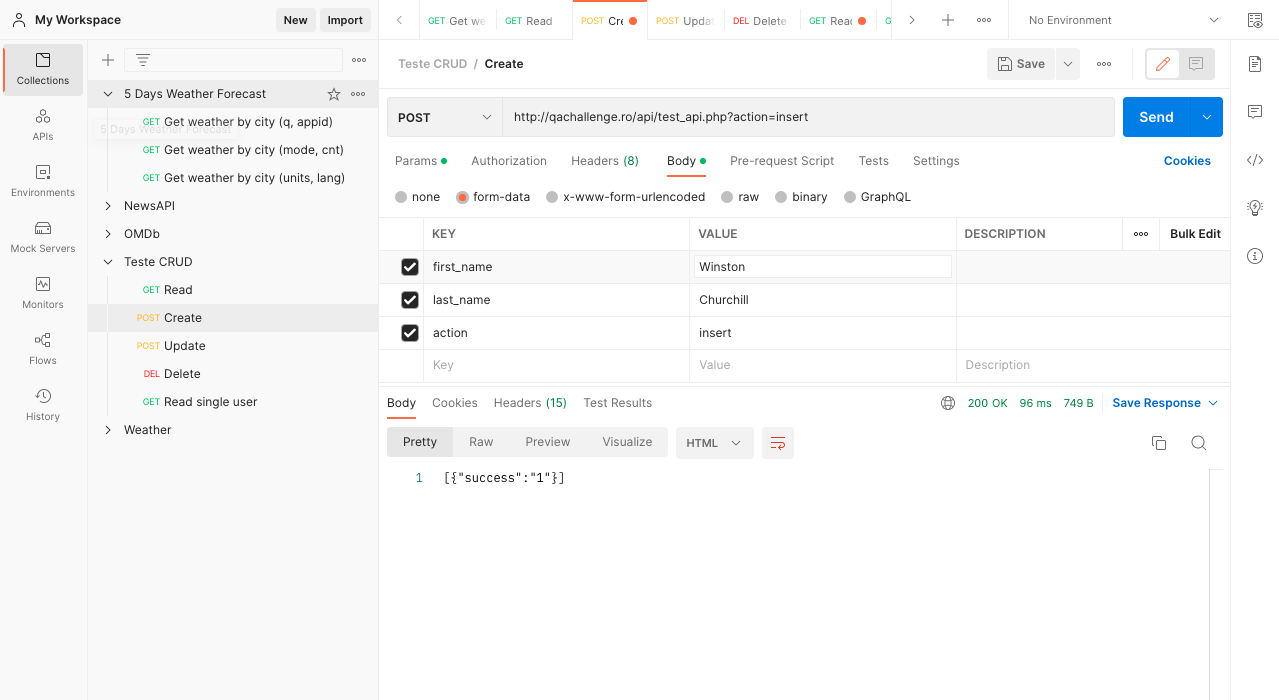Open the POST method dropdown
The width and height of the screenshot is (1279, 700).
445,117
